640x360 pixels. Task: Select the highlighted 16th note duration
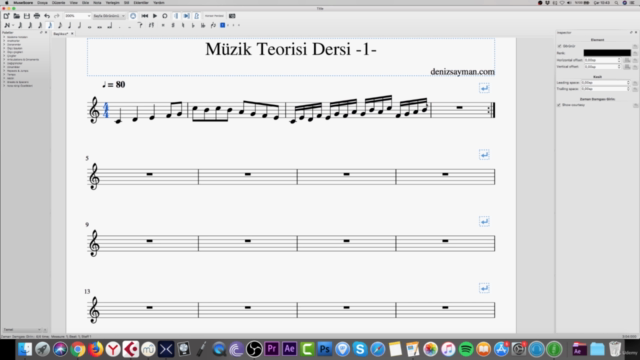[x=50, y=25]
